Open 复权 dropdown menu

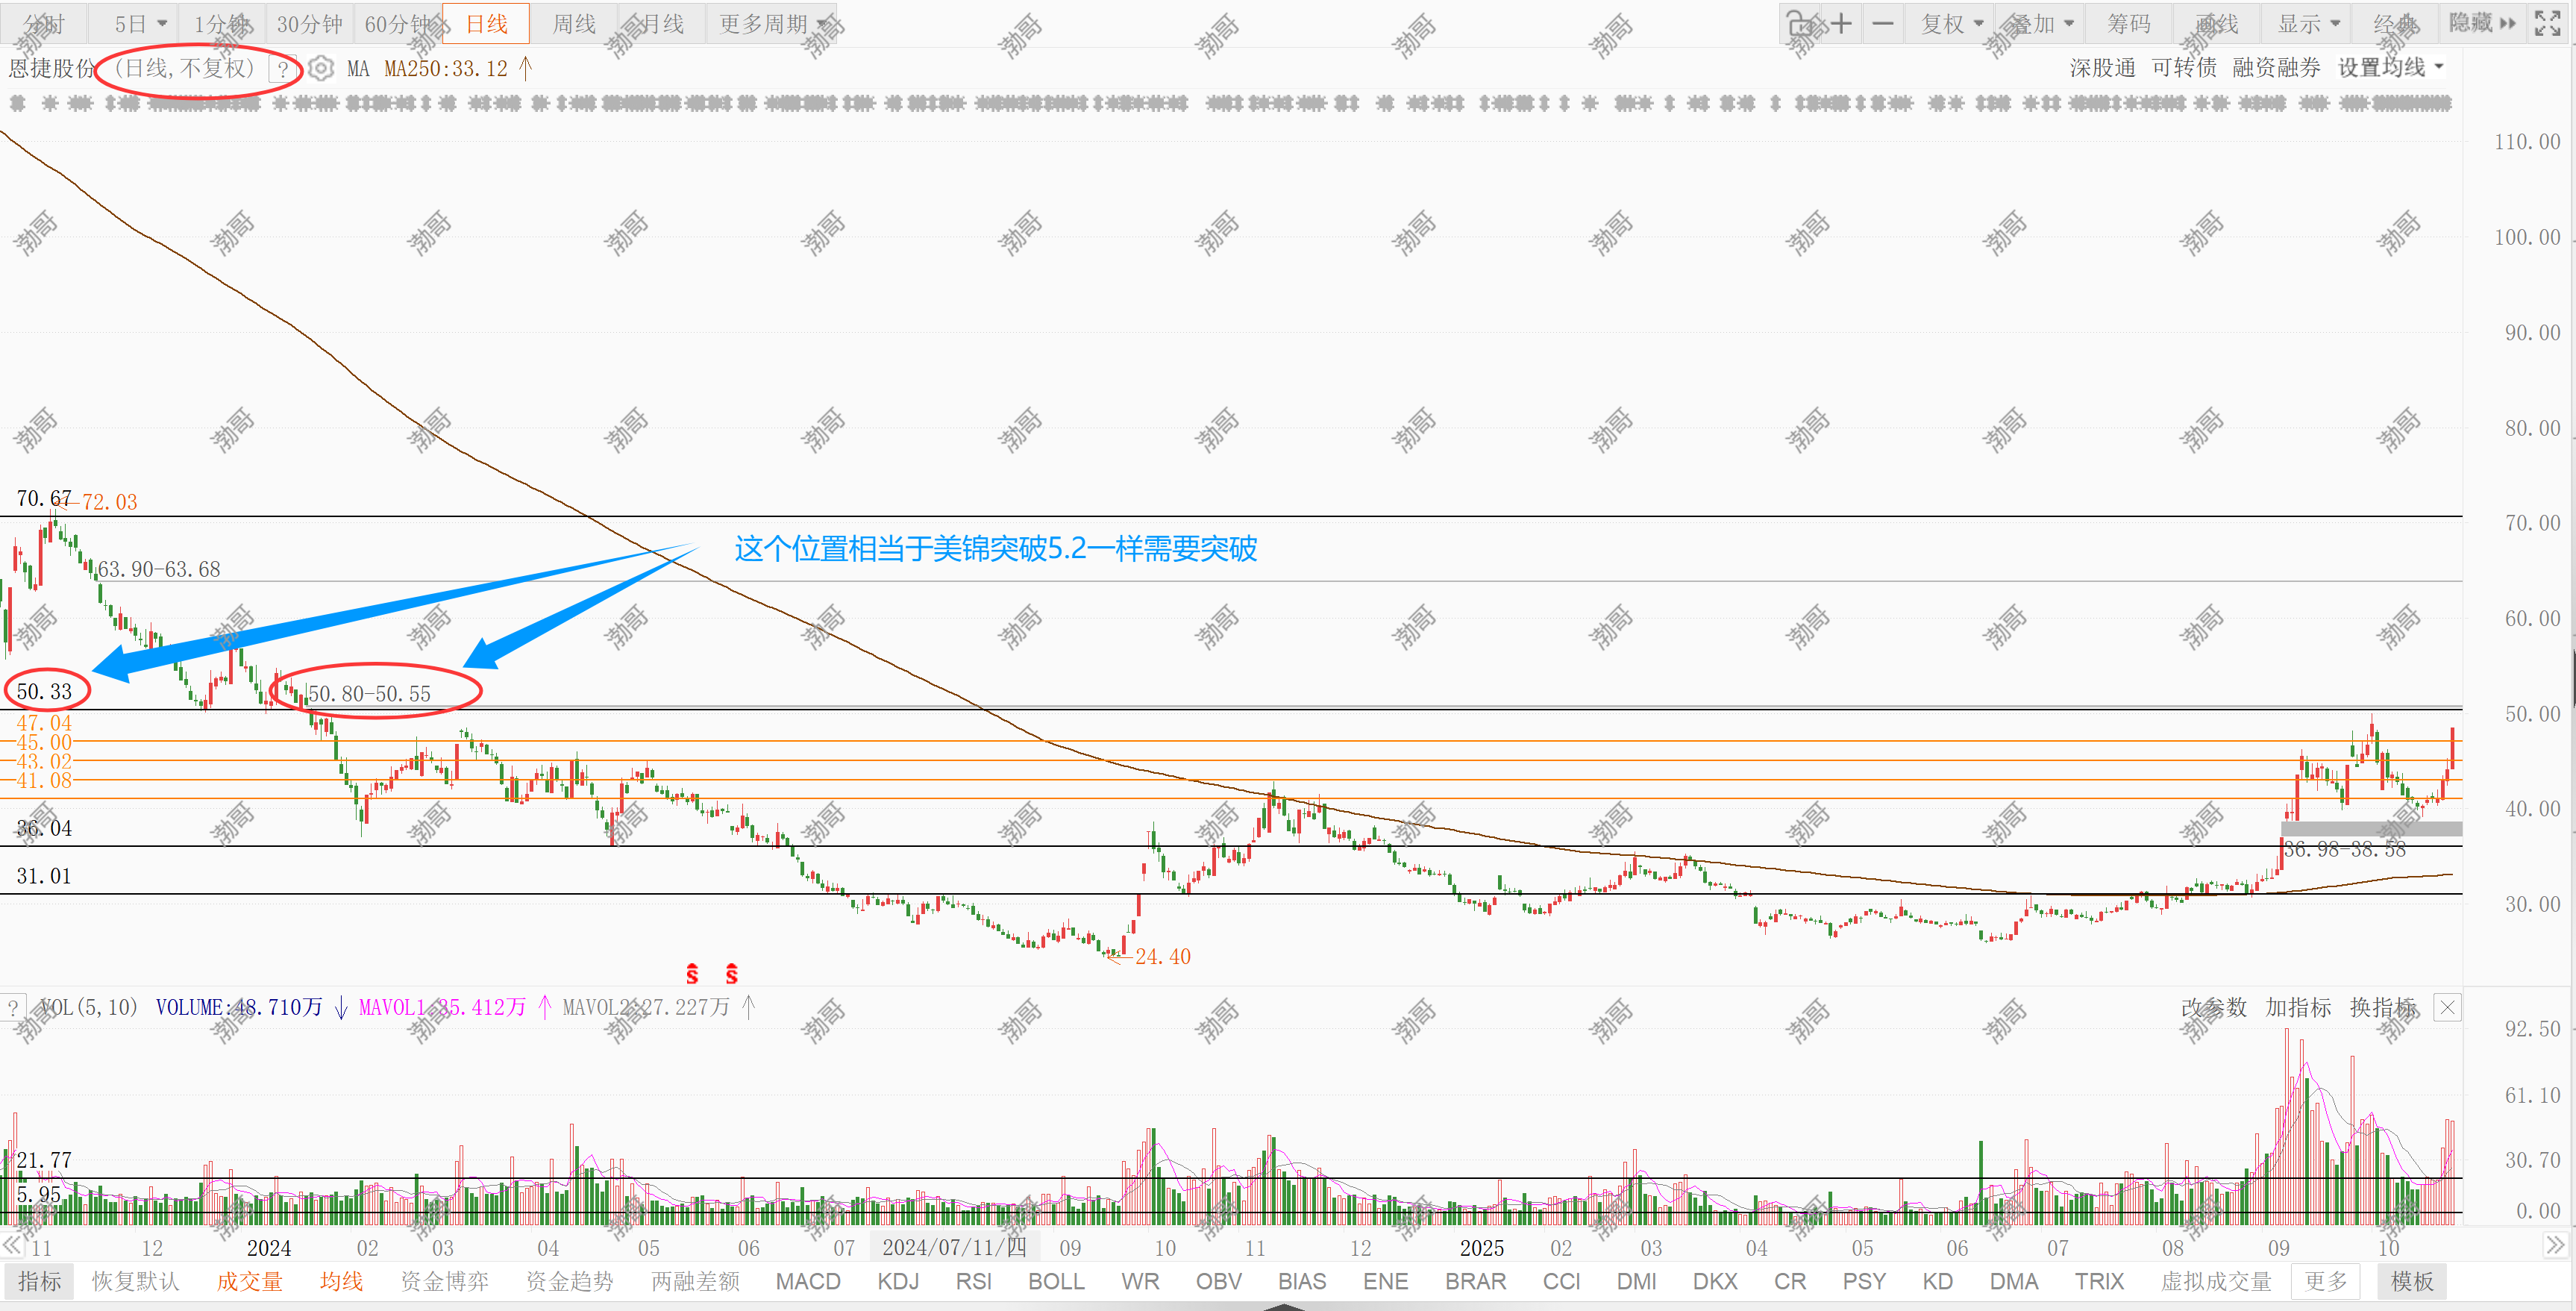pos(1951,23)
